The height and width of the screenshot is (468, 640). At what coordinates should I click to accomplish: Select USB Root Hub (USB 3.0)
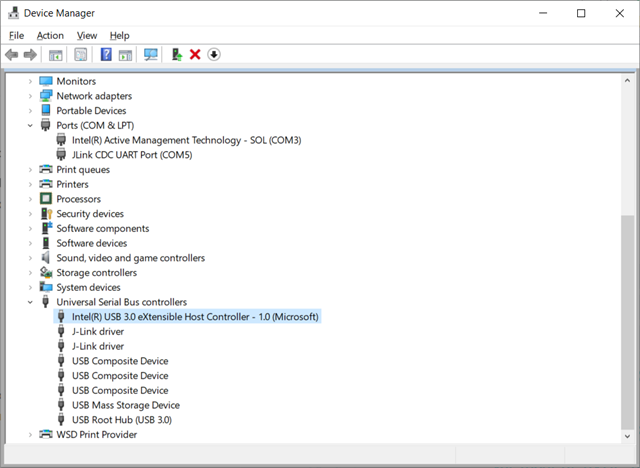[x=122, y=420]
